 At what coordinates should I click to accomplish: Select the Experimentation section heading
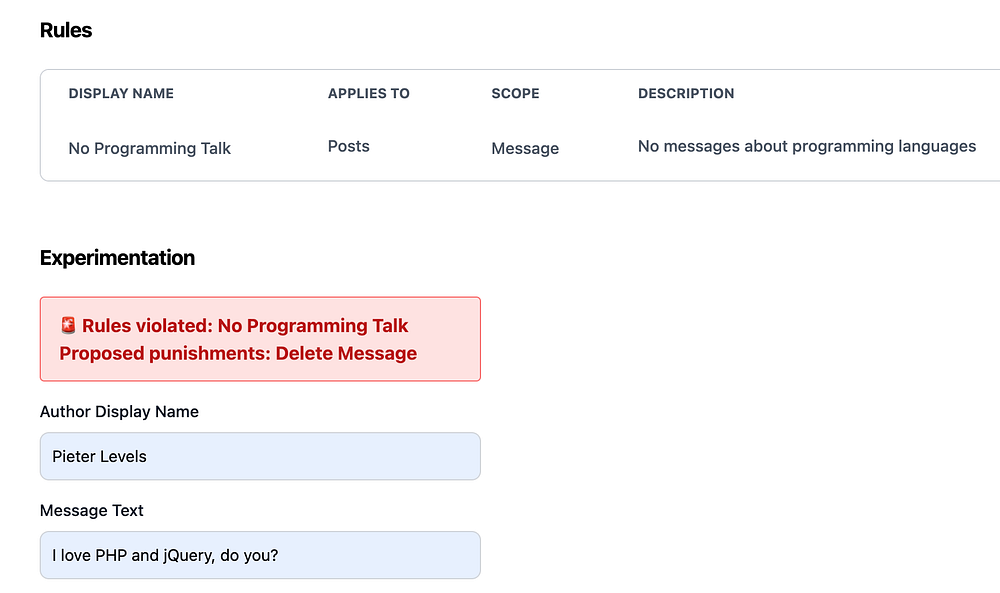[x=117, y=258]
